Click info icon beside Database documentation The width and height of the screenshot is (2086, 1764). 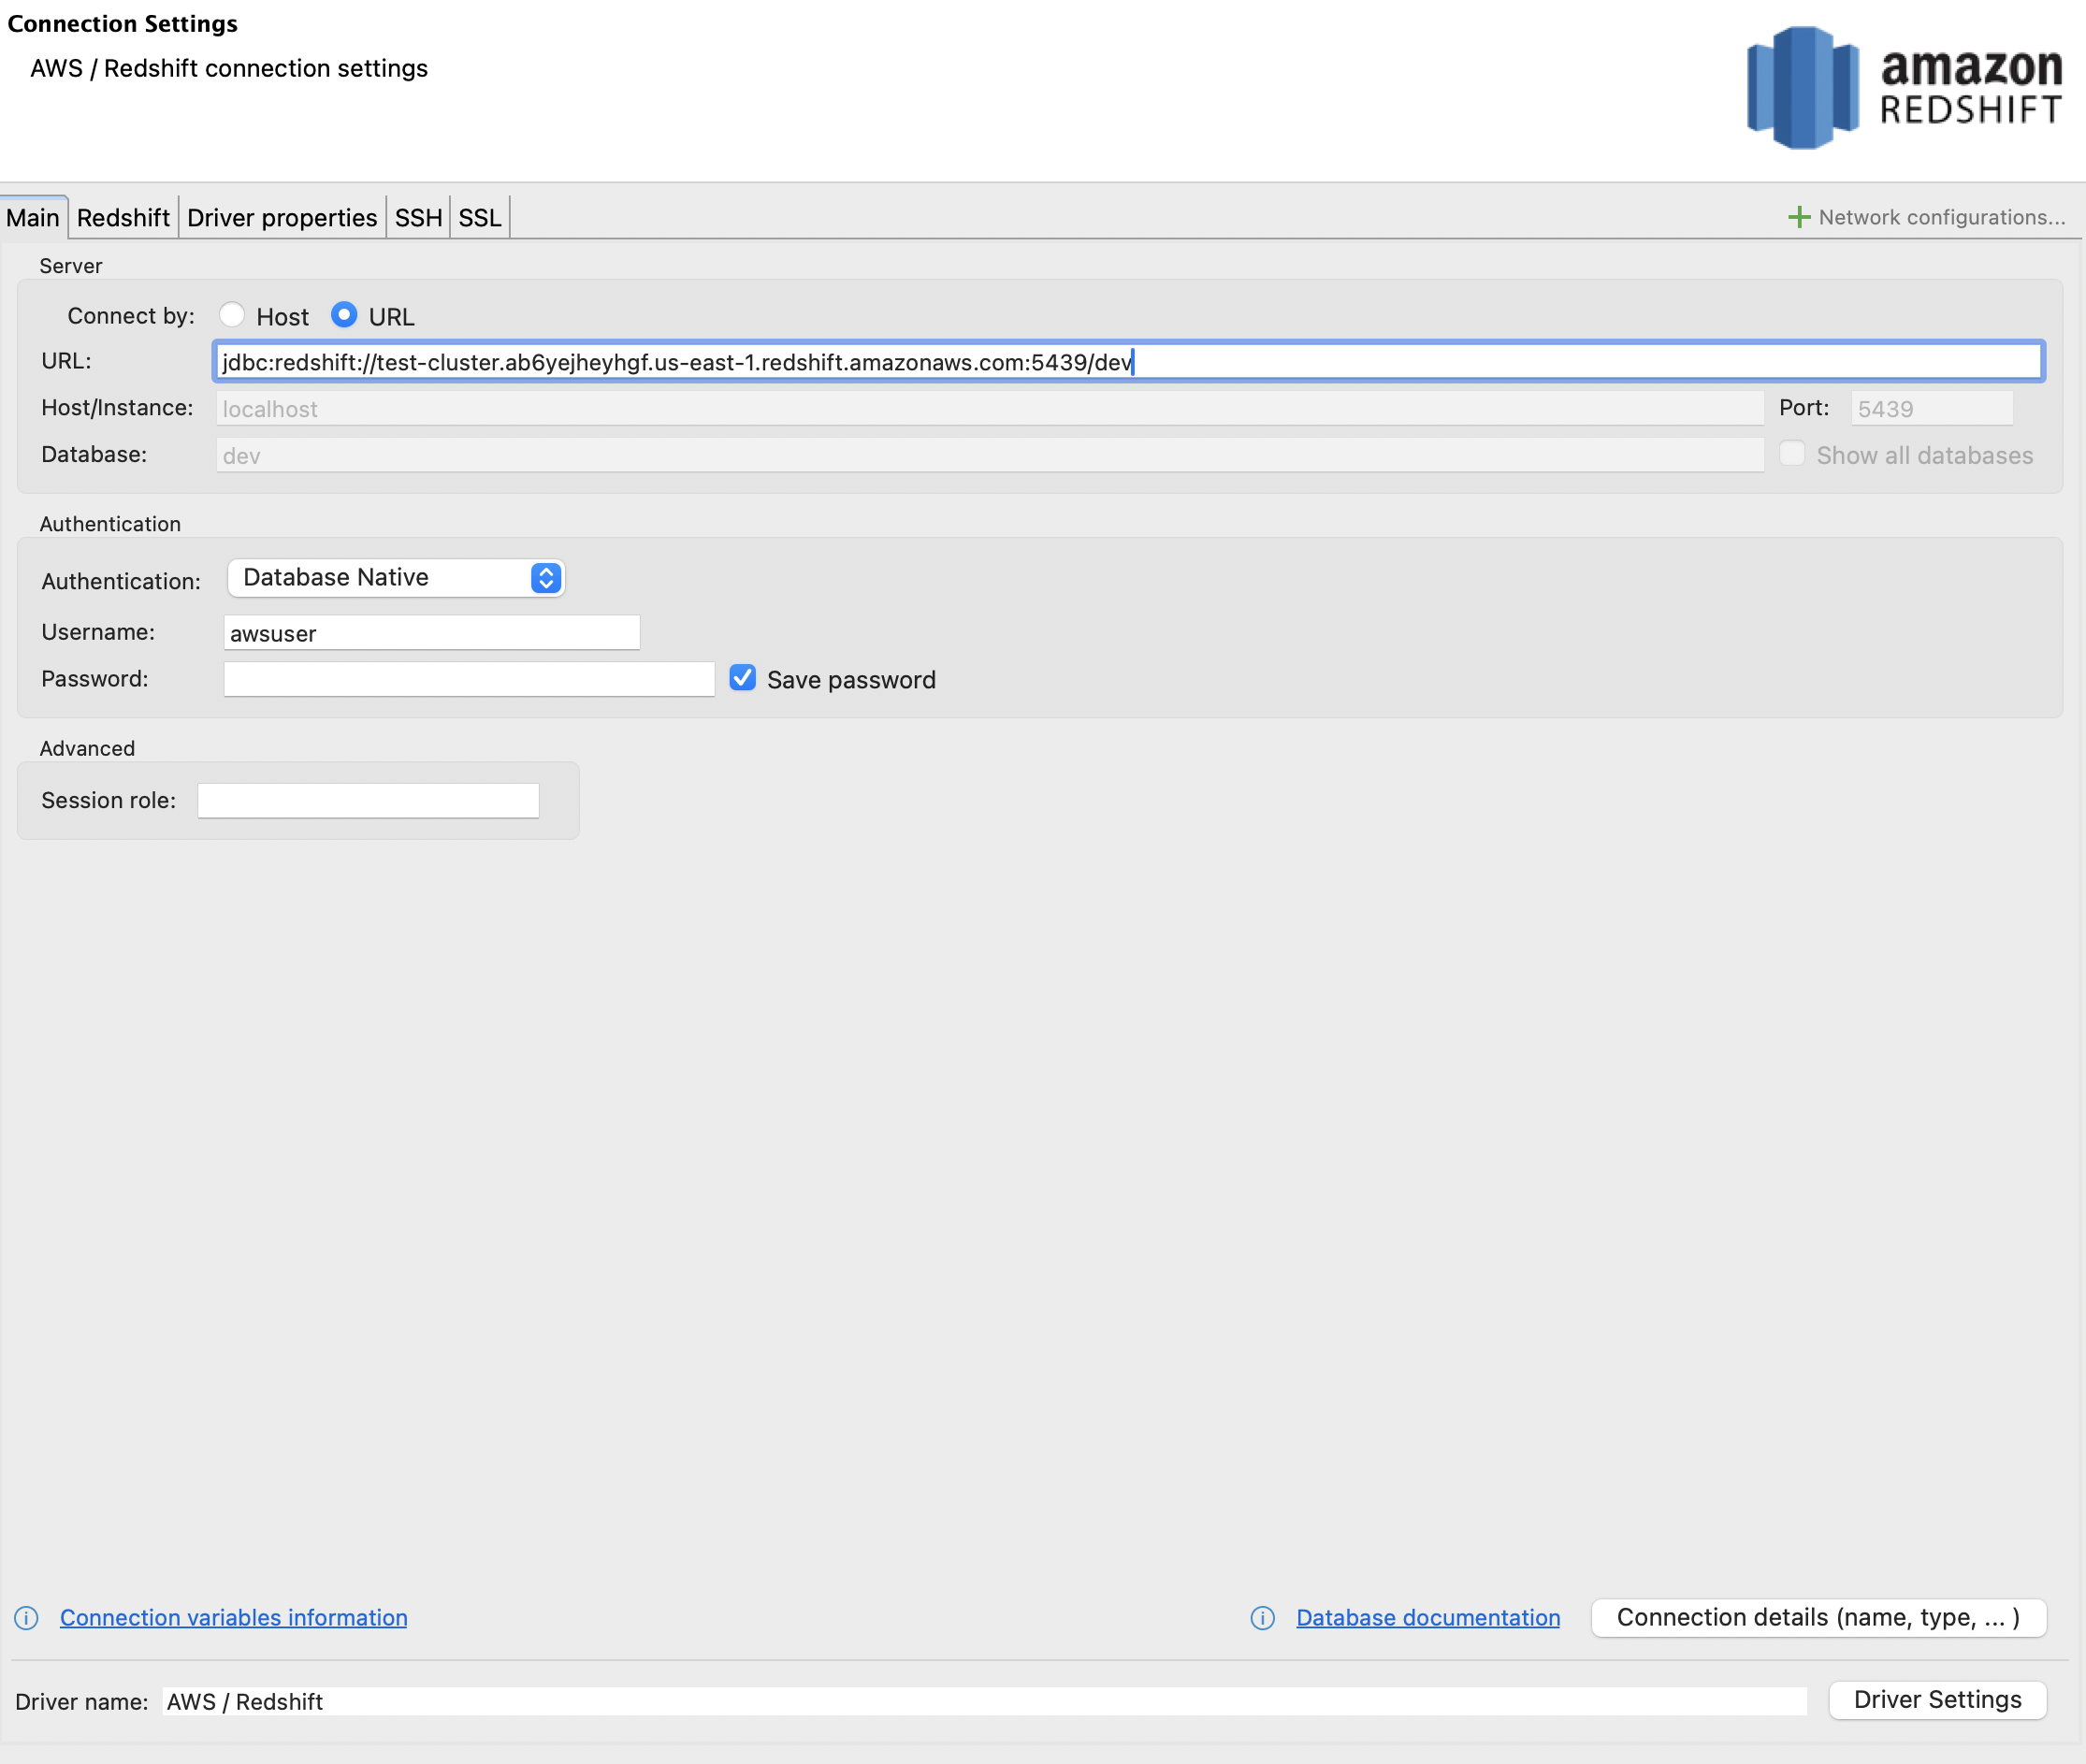point(1262,1618)
